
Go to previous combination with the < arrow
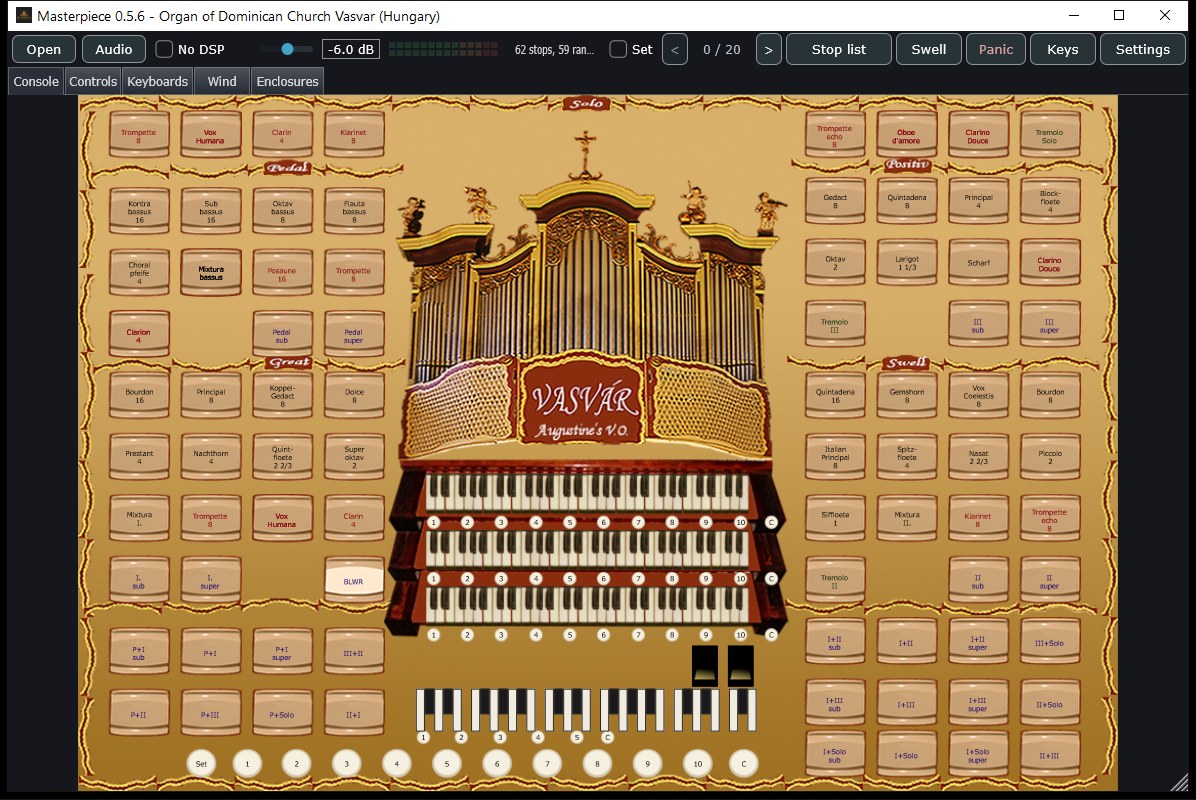(675, 50)
